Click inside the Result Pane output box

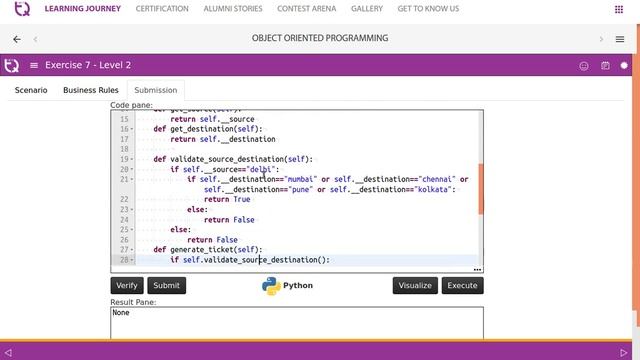[297, 323]
